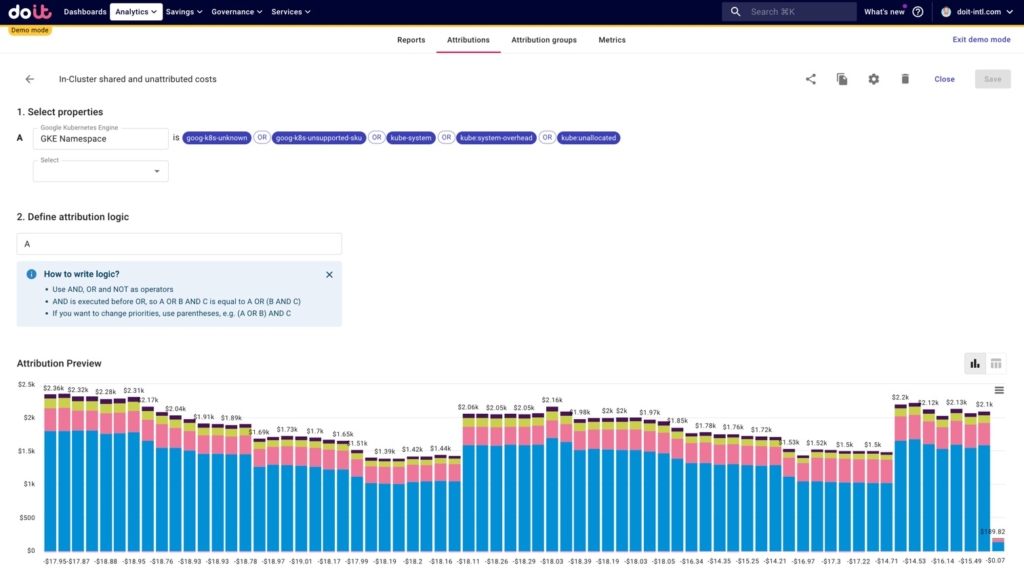Dismiss the How to write logic info box

click(329, 274)
